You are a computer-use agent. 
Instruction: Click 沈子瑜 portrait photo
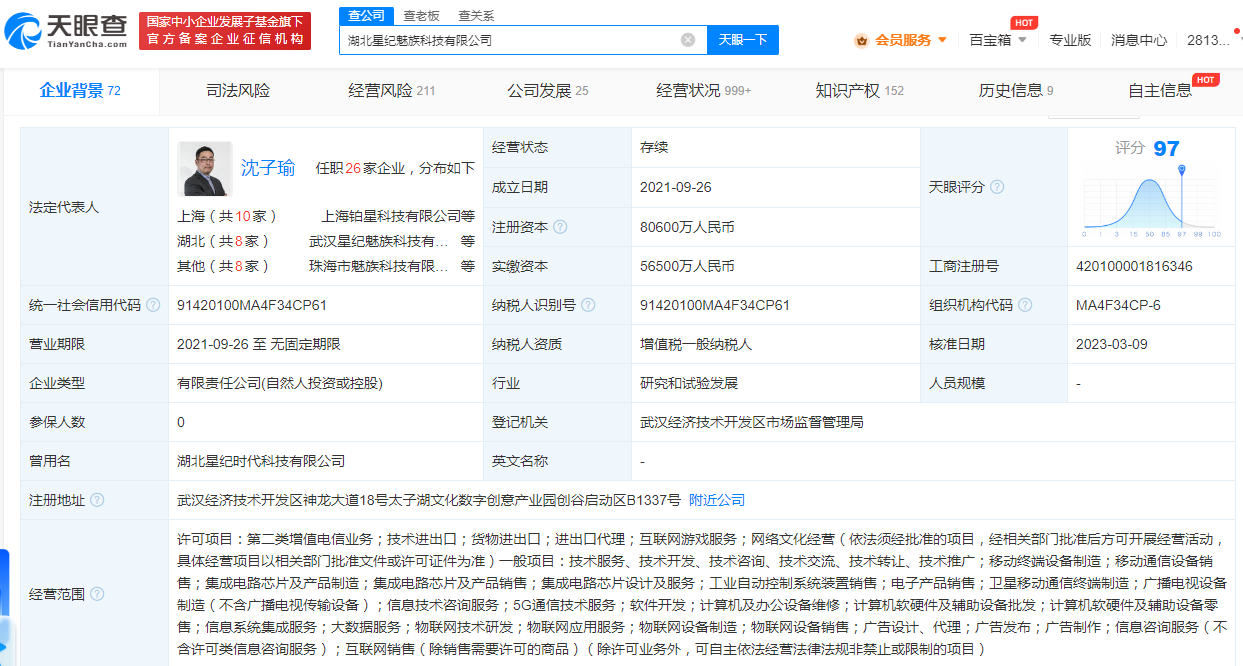[205, 168]
